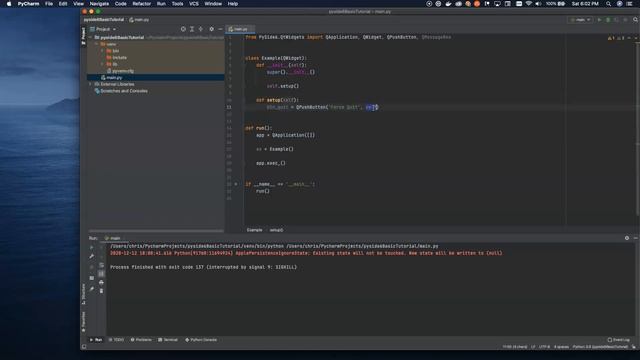Viewport: 640px width, 360px height.
Task: Open main run configuration dropdown
Action: click(x=580, y=20)
